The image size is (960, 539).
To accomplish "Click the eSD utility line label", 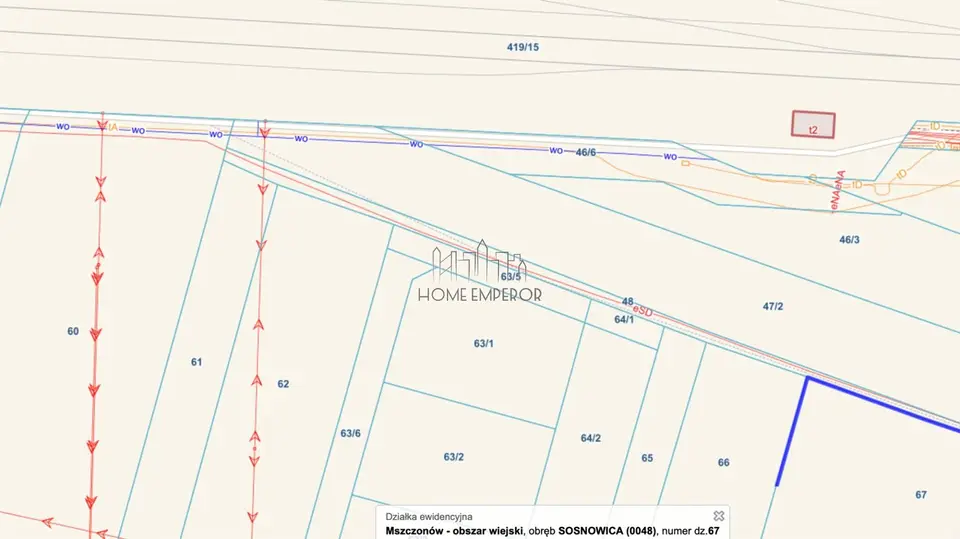I will (x=643, y=312).
